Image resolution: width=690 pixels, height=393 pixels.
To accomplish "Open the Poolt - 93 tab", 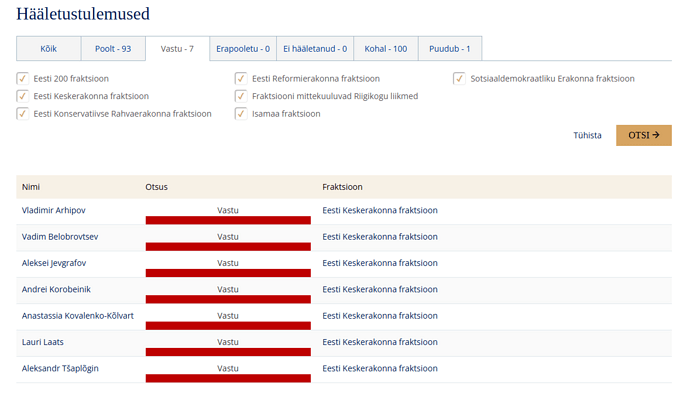I will 113,49.
